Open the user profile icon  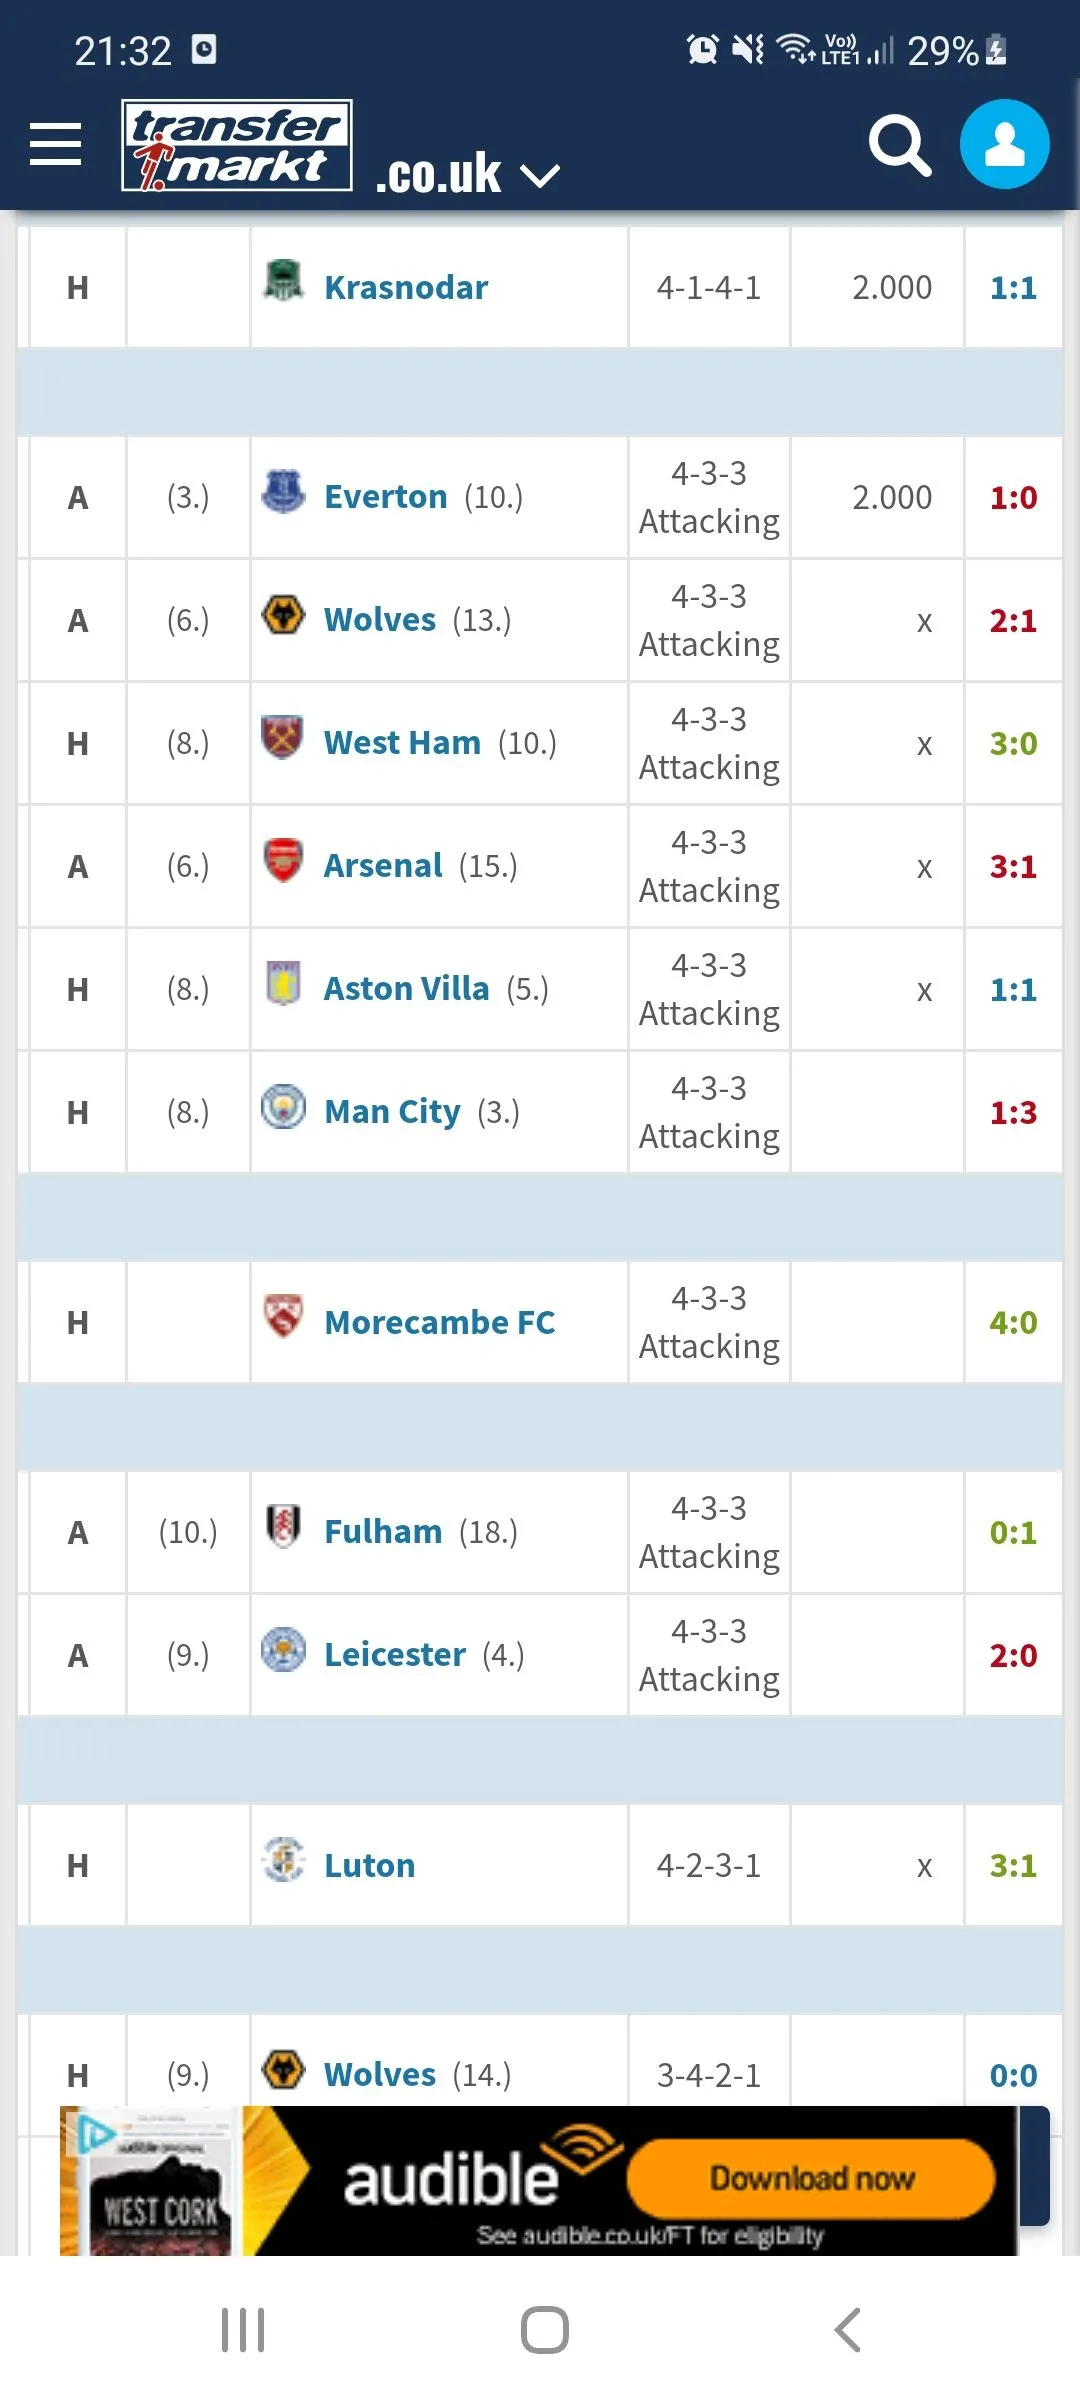point(1004,145)
